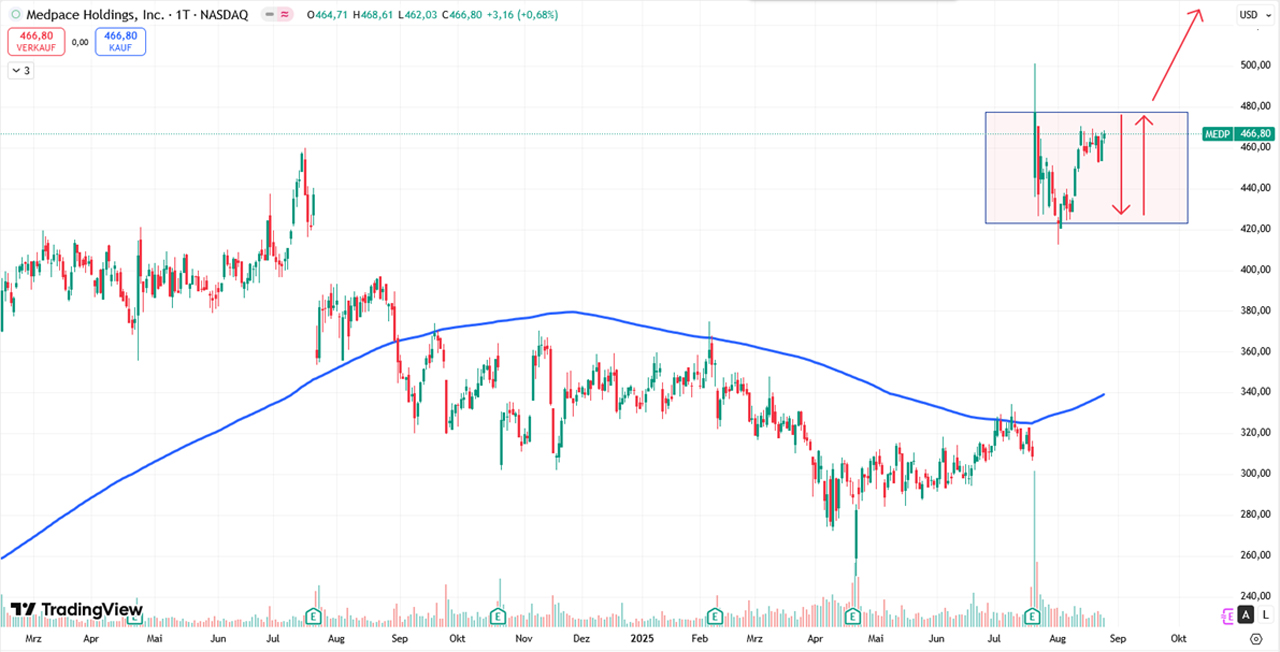The height and width of the screenshot is (652, 1280).
Task: Click the red VERKAUF sell button
Action: click(36, 41)
